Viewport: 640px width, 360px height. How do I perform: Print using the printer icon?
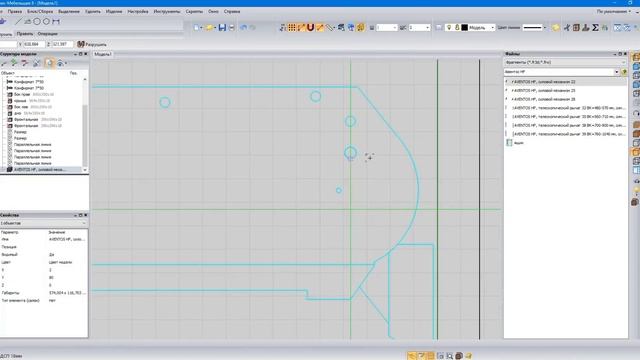231,27
